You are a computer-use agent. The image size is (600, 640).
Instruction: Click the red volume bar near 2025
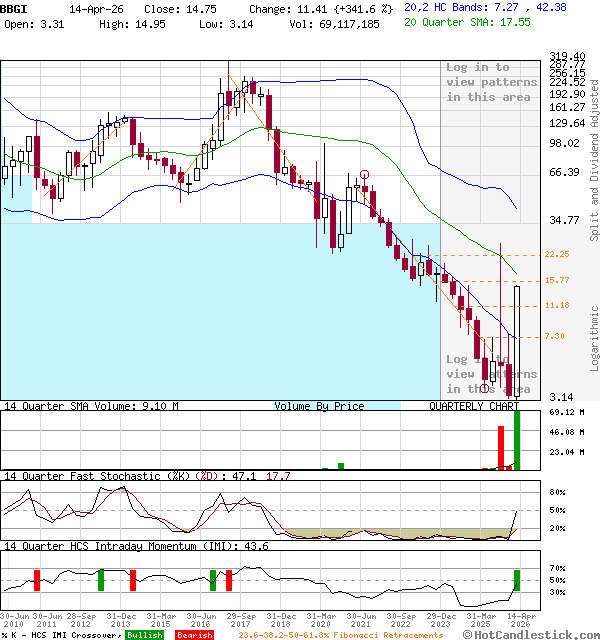point(502,447)
